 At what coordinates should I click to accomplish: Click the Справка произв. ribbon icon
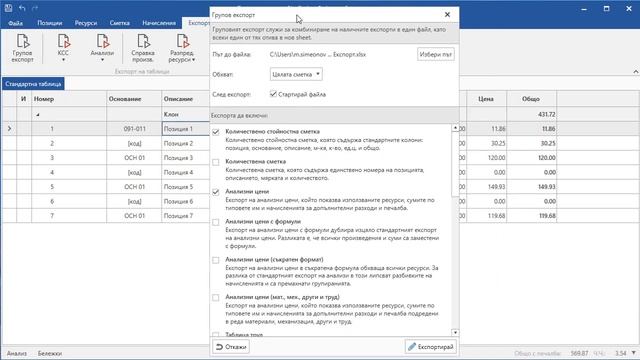tap(142, 48)
